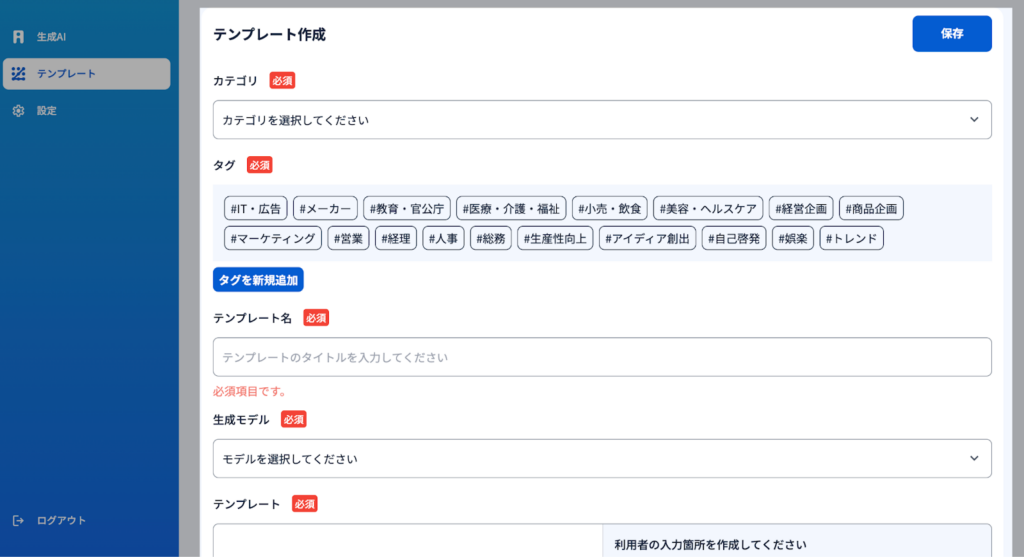Image resolution: width=1024 pixels, height=557 pixels.
Task: Toggle the #アイディア創出 tag
Action: coord(648,238)
